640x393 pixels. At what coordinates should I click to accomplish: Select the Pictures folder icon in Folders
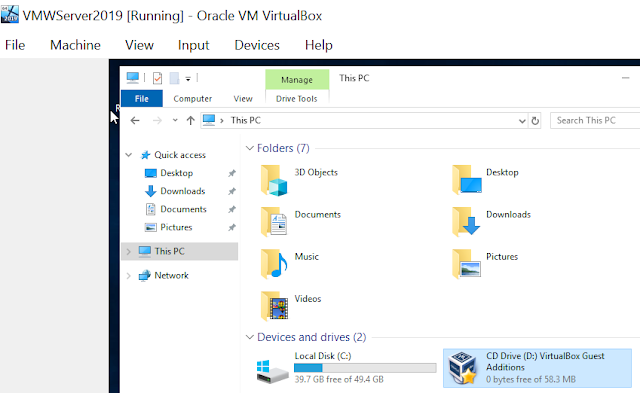click(467, 264)
